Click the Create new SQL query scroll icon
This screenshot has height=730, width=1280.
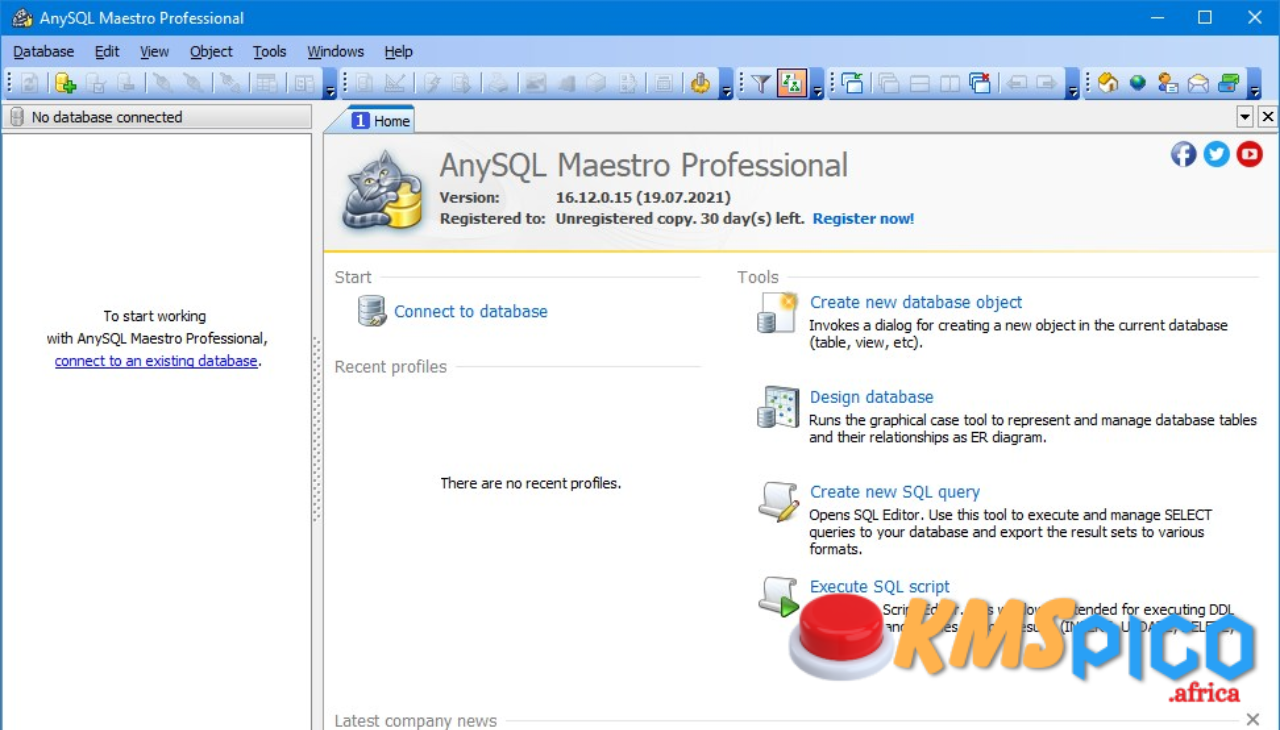tap(778, 501)
